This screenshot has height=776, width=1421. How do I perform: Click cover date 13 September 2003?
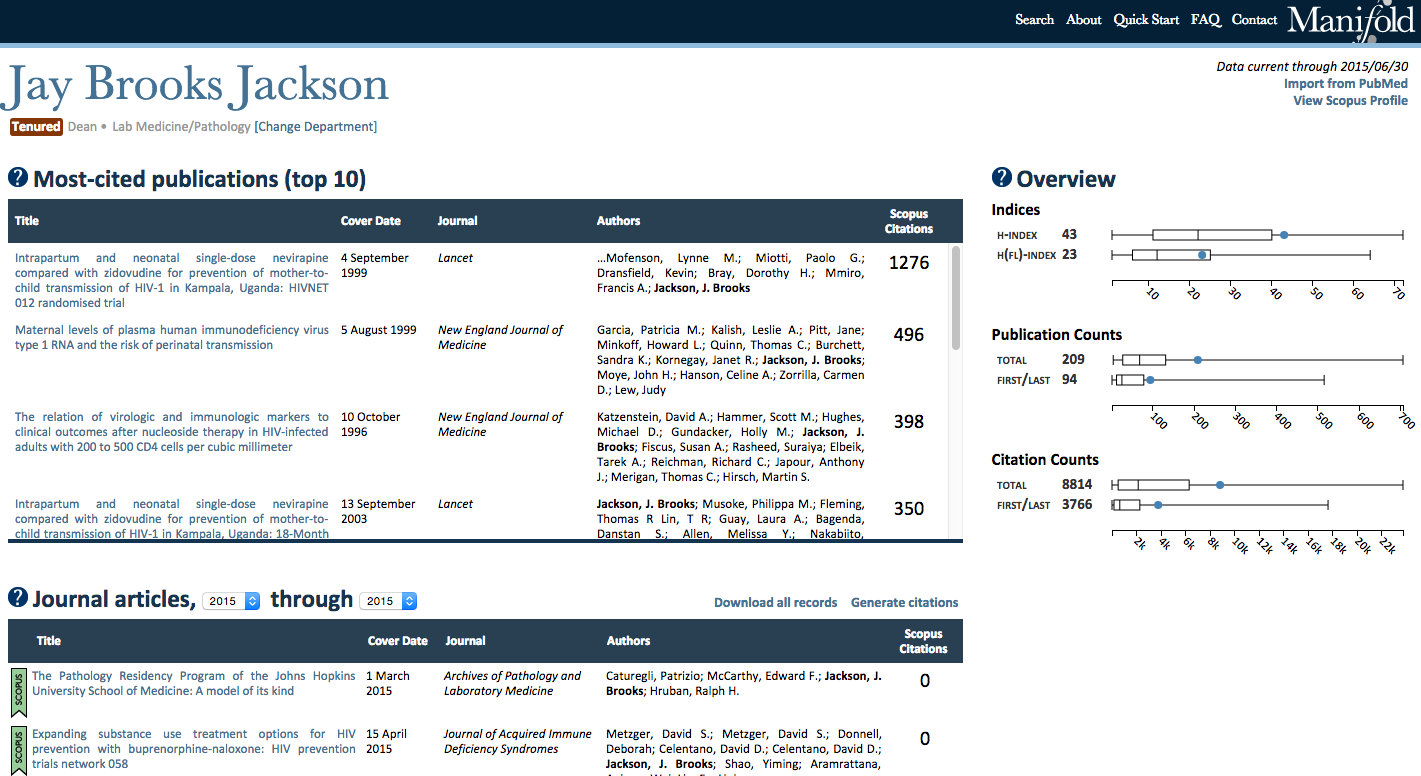(378, 511)
